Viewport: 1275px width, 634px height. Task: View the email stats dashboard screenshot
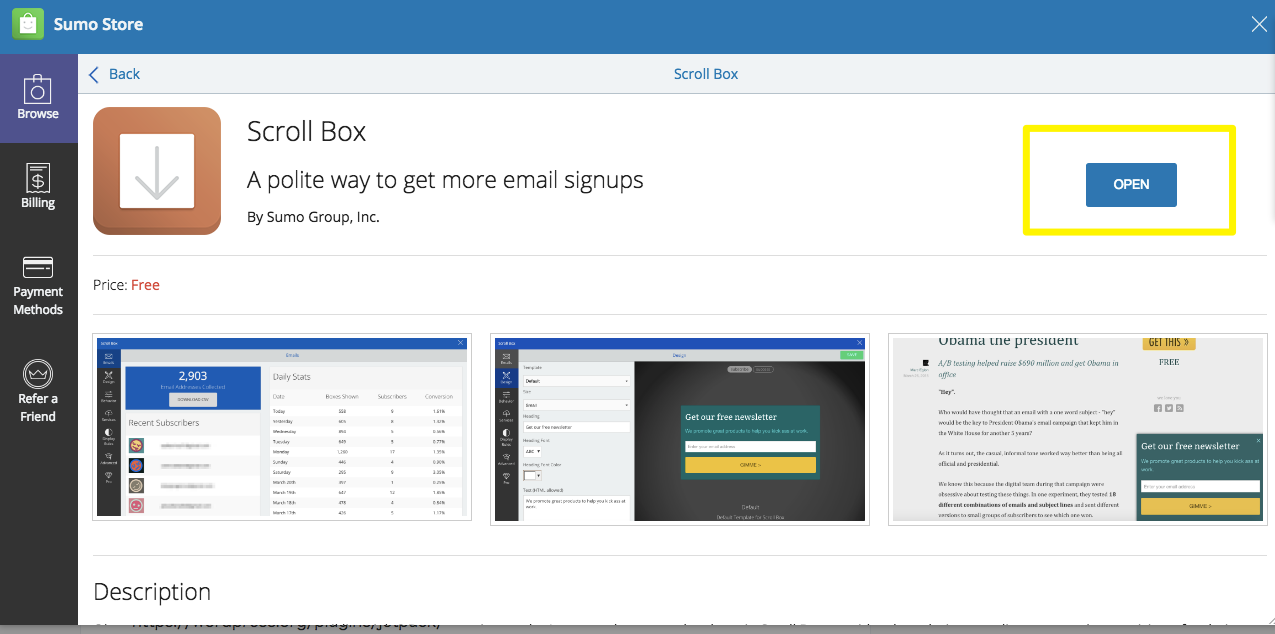(x=282, y=428)
